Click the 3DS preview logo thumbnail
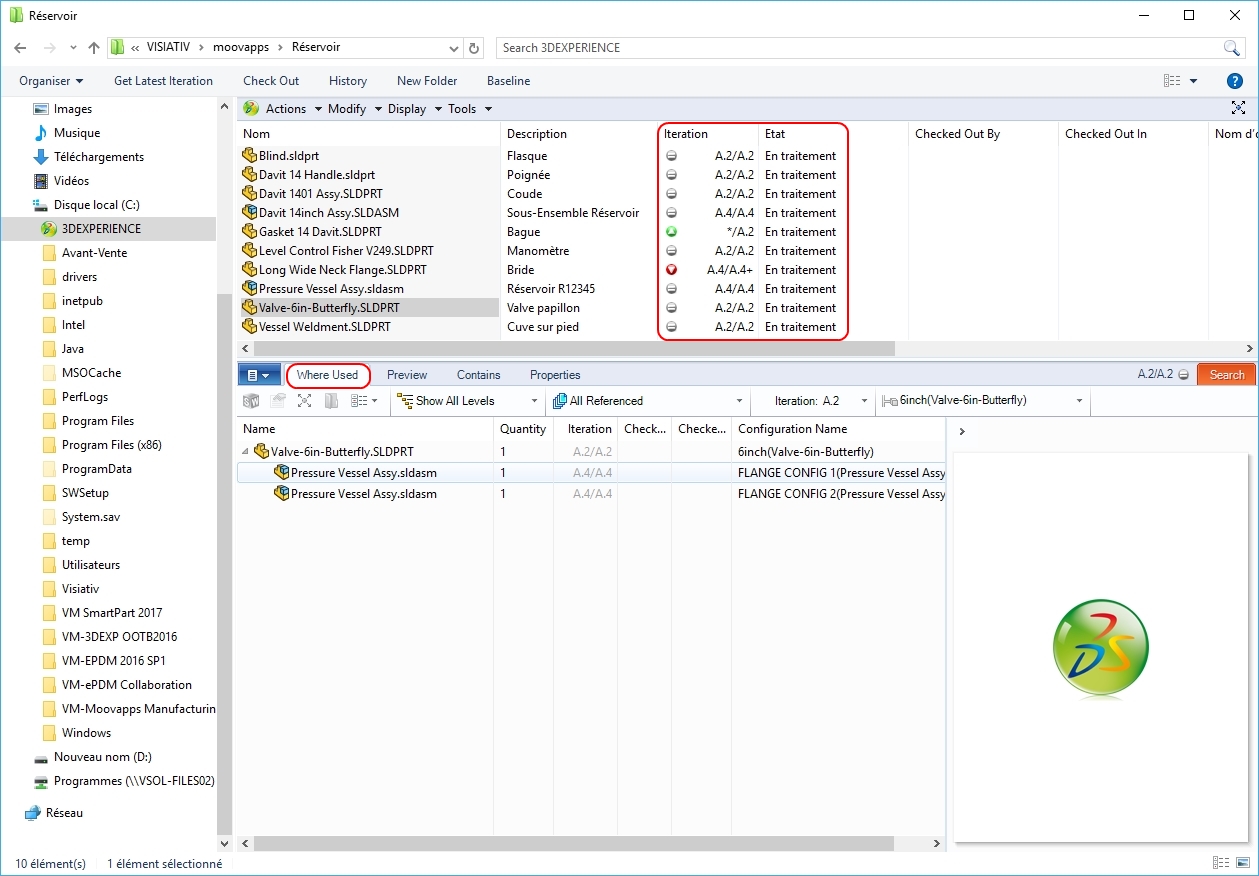The height and width of the screenshot is (876, 1259). pyautogui.click(x=1101, y=648)
